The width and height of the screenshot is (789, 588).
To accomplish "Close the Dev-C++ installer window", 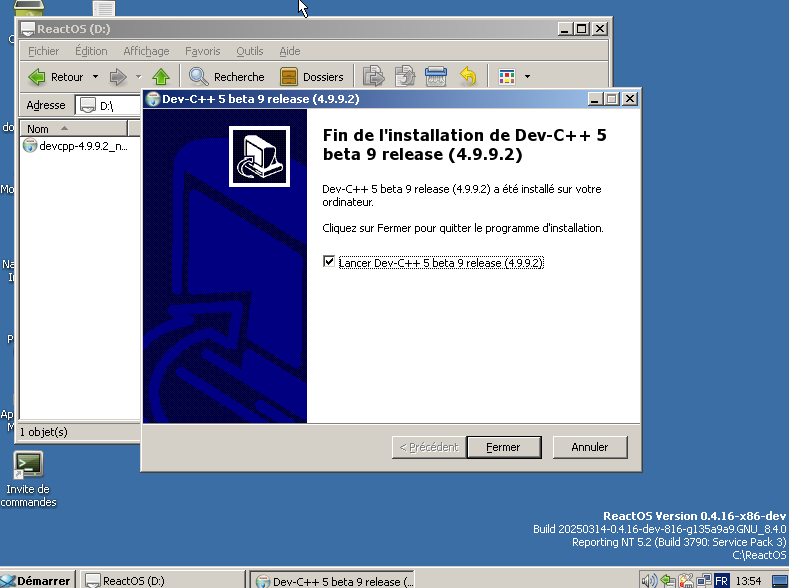I will 630,99.
